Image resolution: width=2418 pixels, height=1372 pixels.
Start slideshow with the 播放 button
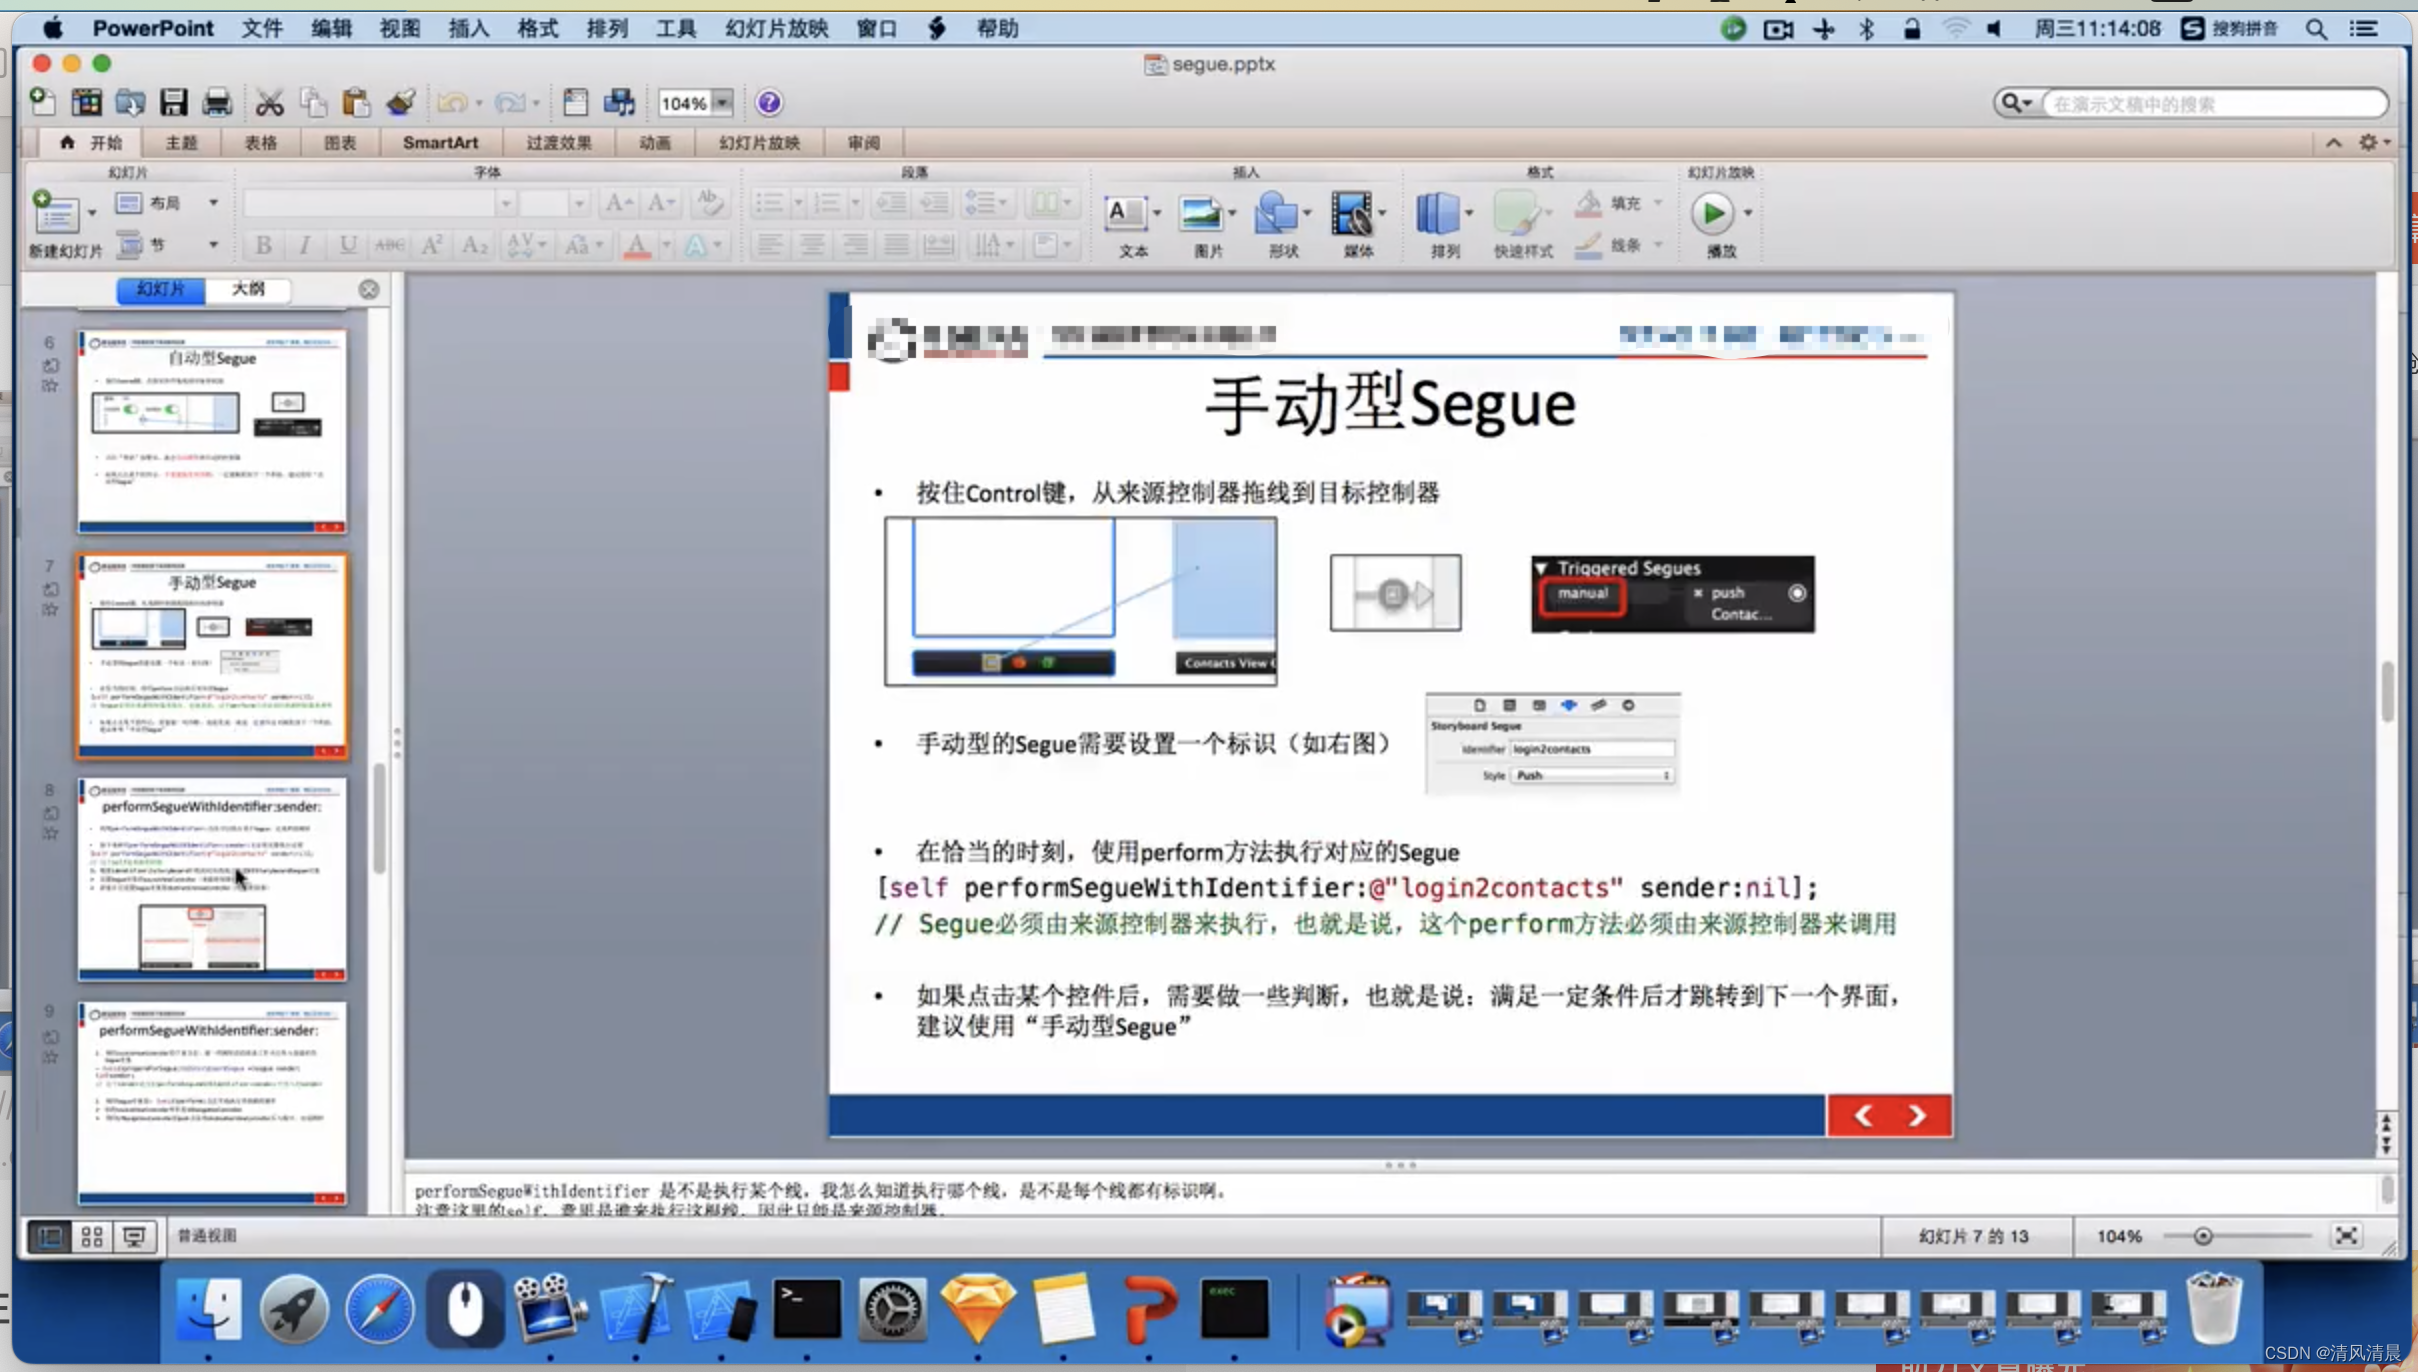(1713, 213)
